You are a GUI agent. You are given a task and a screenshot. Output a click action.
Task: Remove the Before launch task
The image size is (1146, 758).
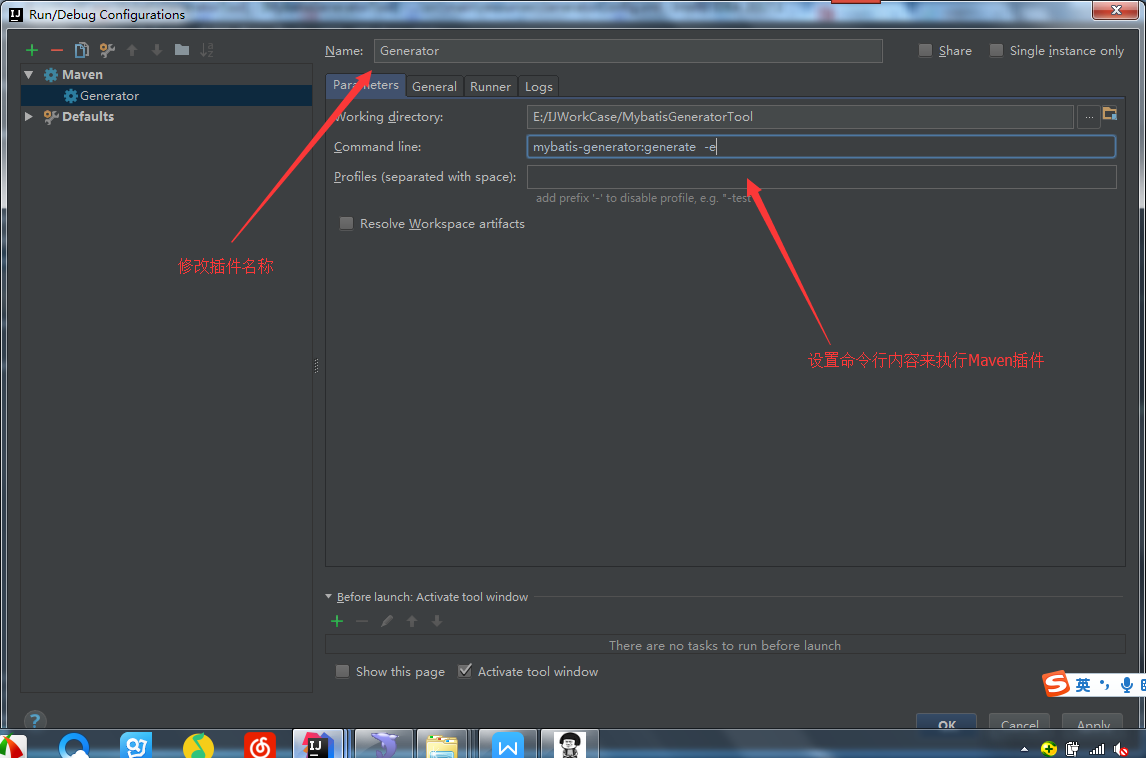tap(362, 621)
